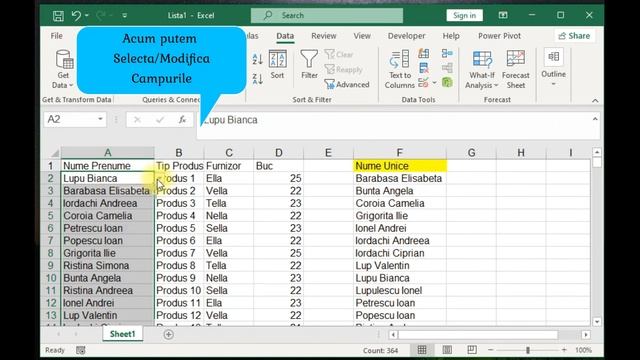Open Advanced filter options
640x360 pixels.
(347, 84)
